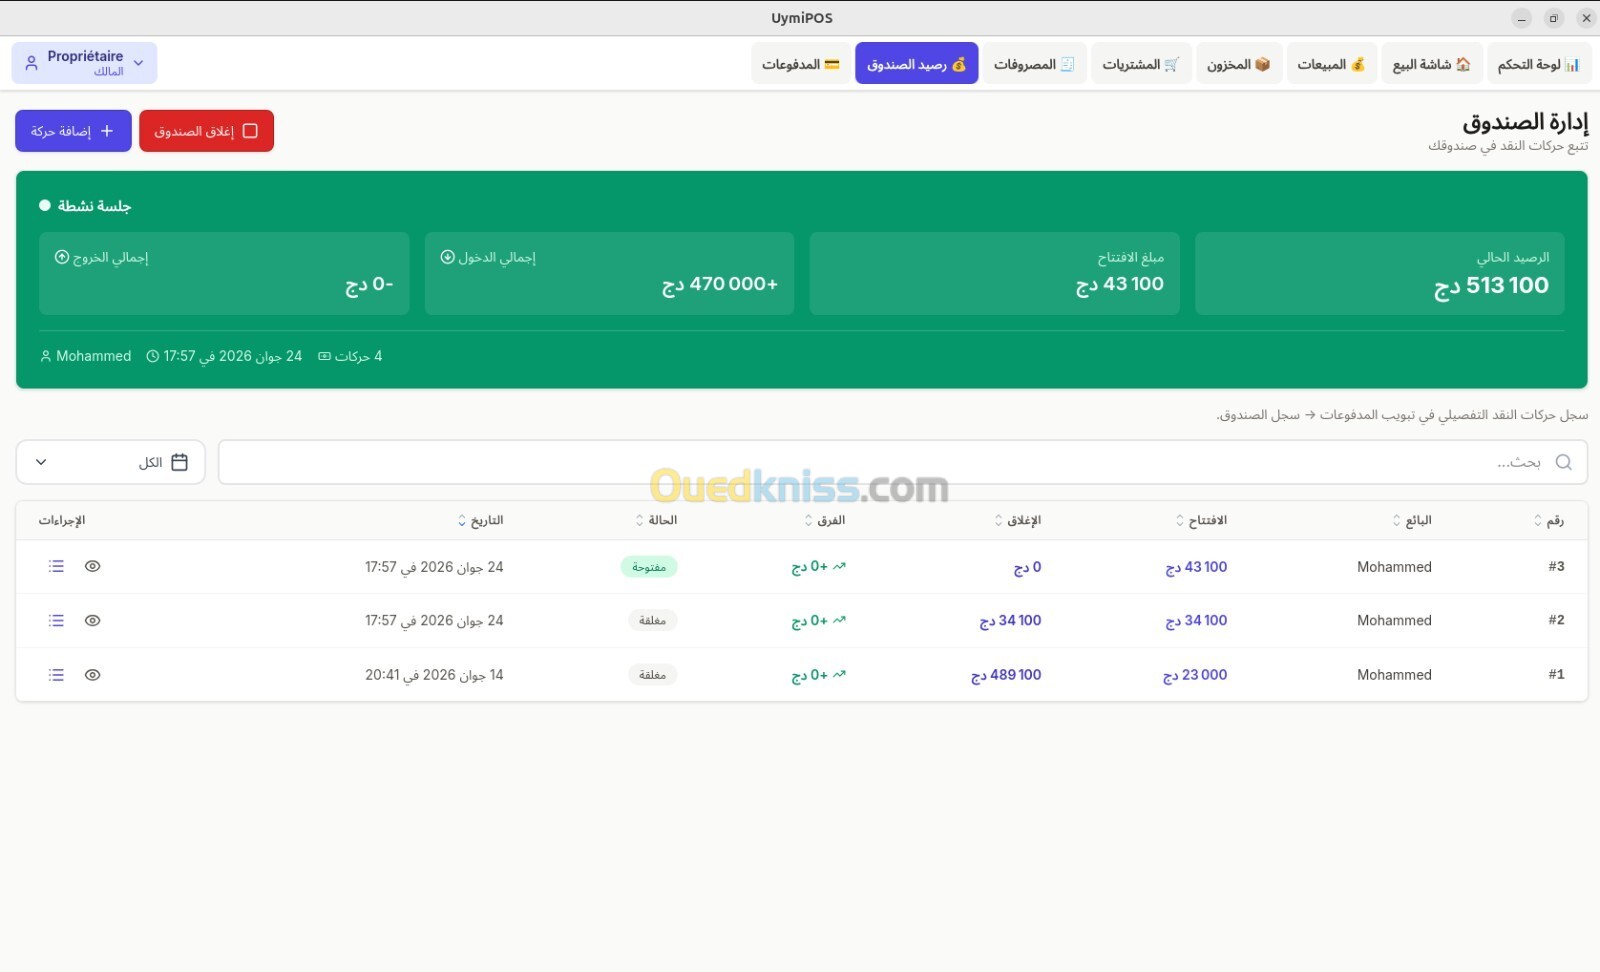Open movements list icon for session #1

tap(56, 675)
